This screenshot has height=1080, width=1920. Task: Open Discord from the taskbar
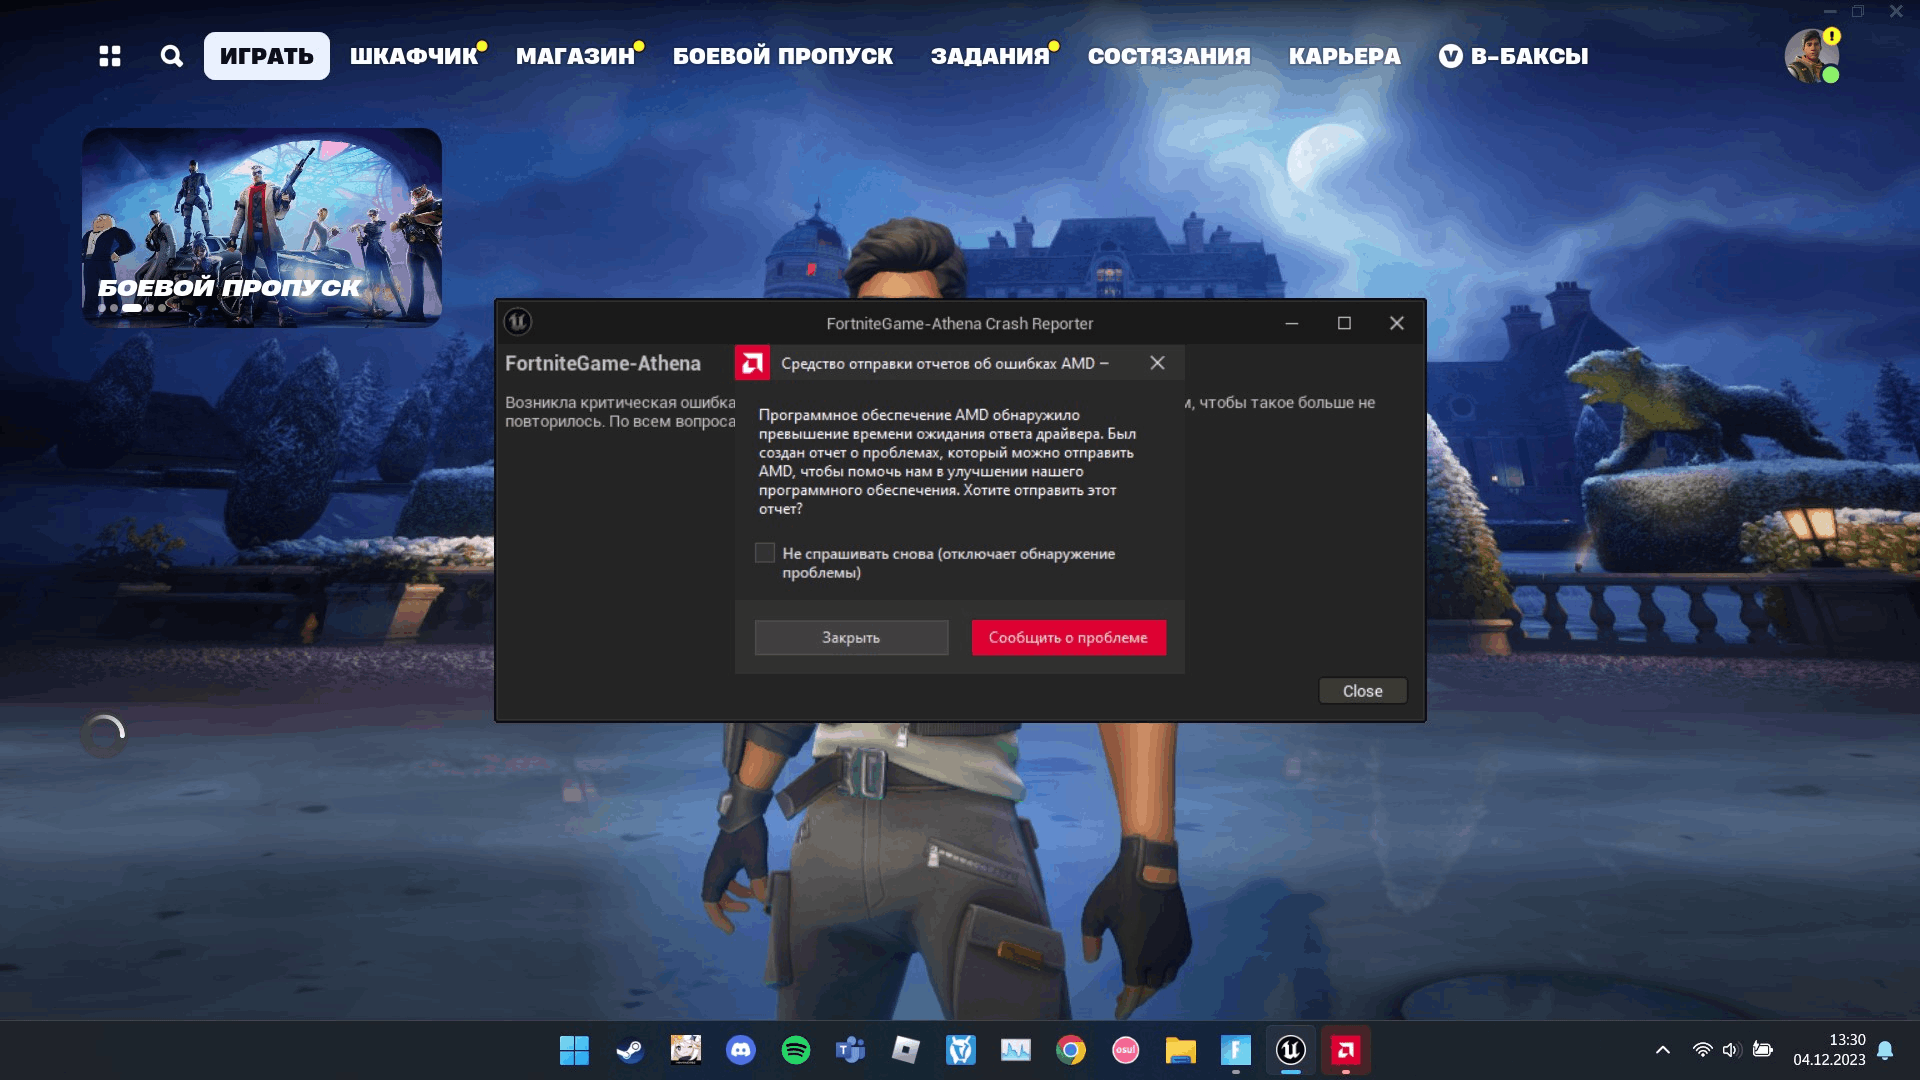(740, 1050)
